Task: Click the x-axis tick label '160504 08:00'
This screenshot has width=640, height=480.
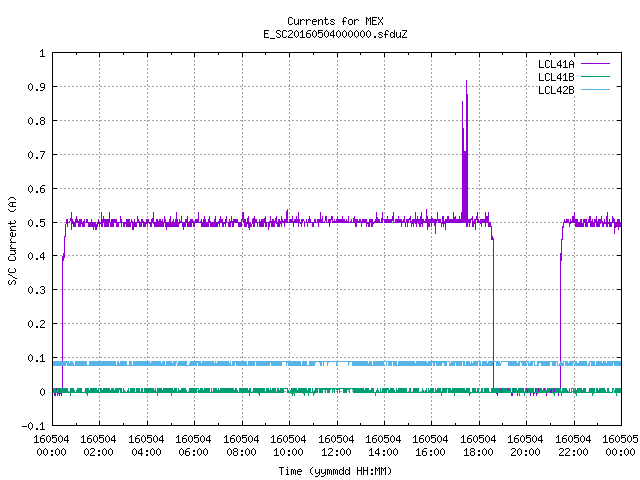Action: [x=241, y=446]
